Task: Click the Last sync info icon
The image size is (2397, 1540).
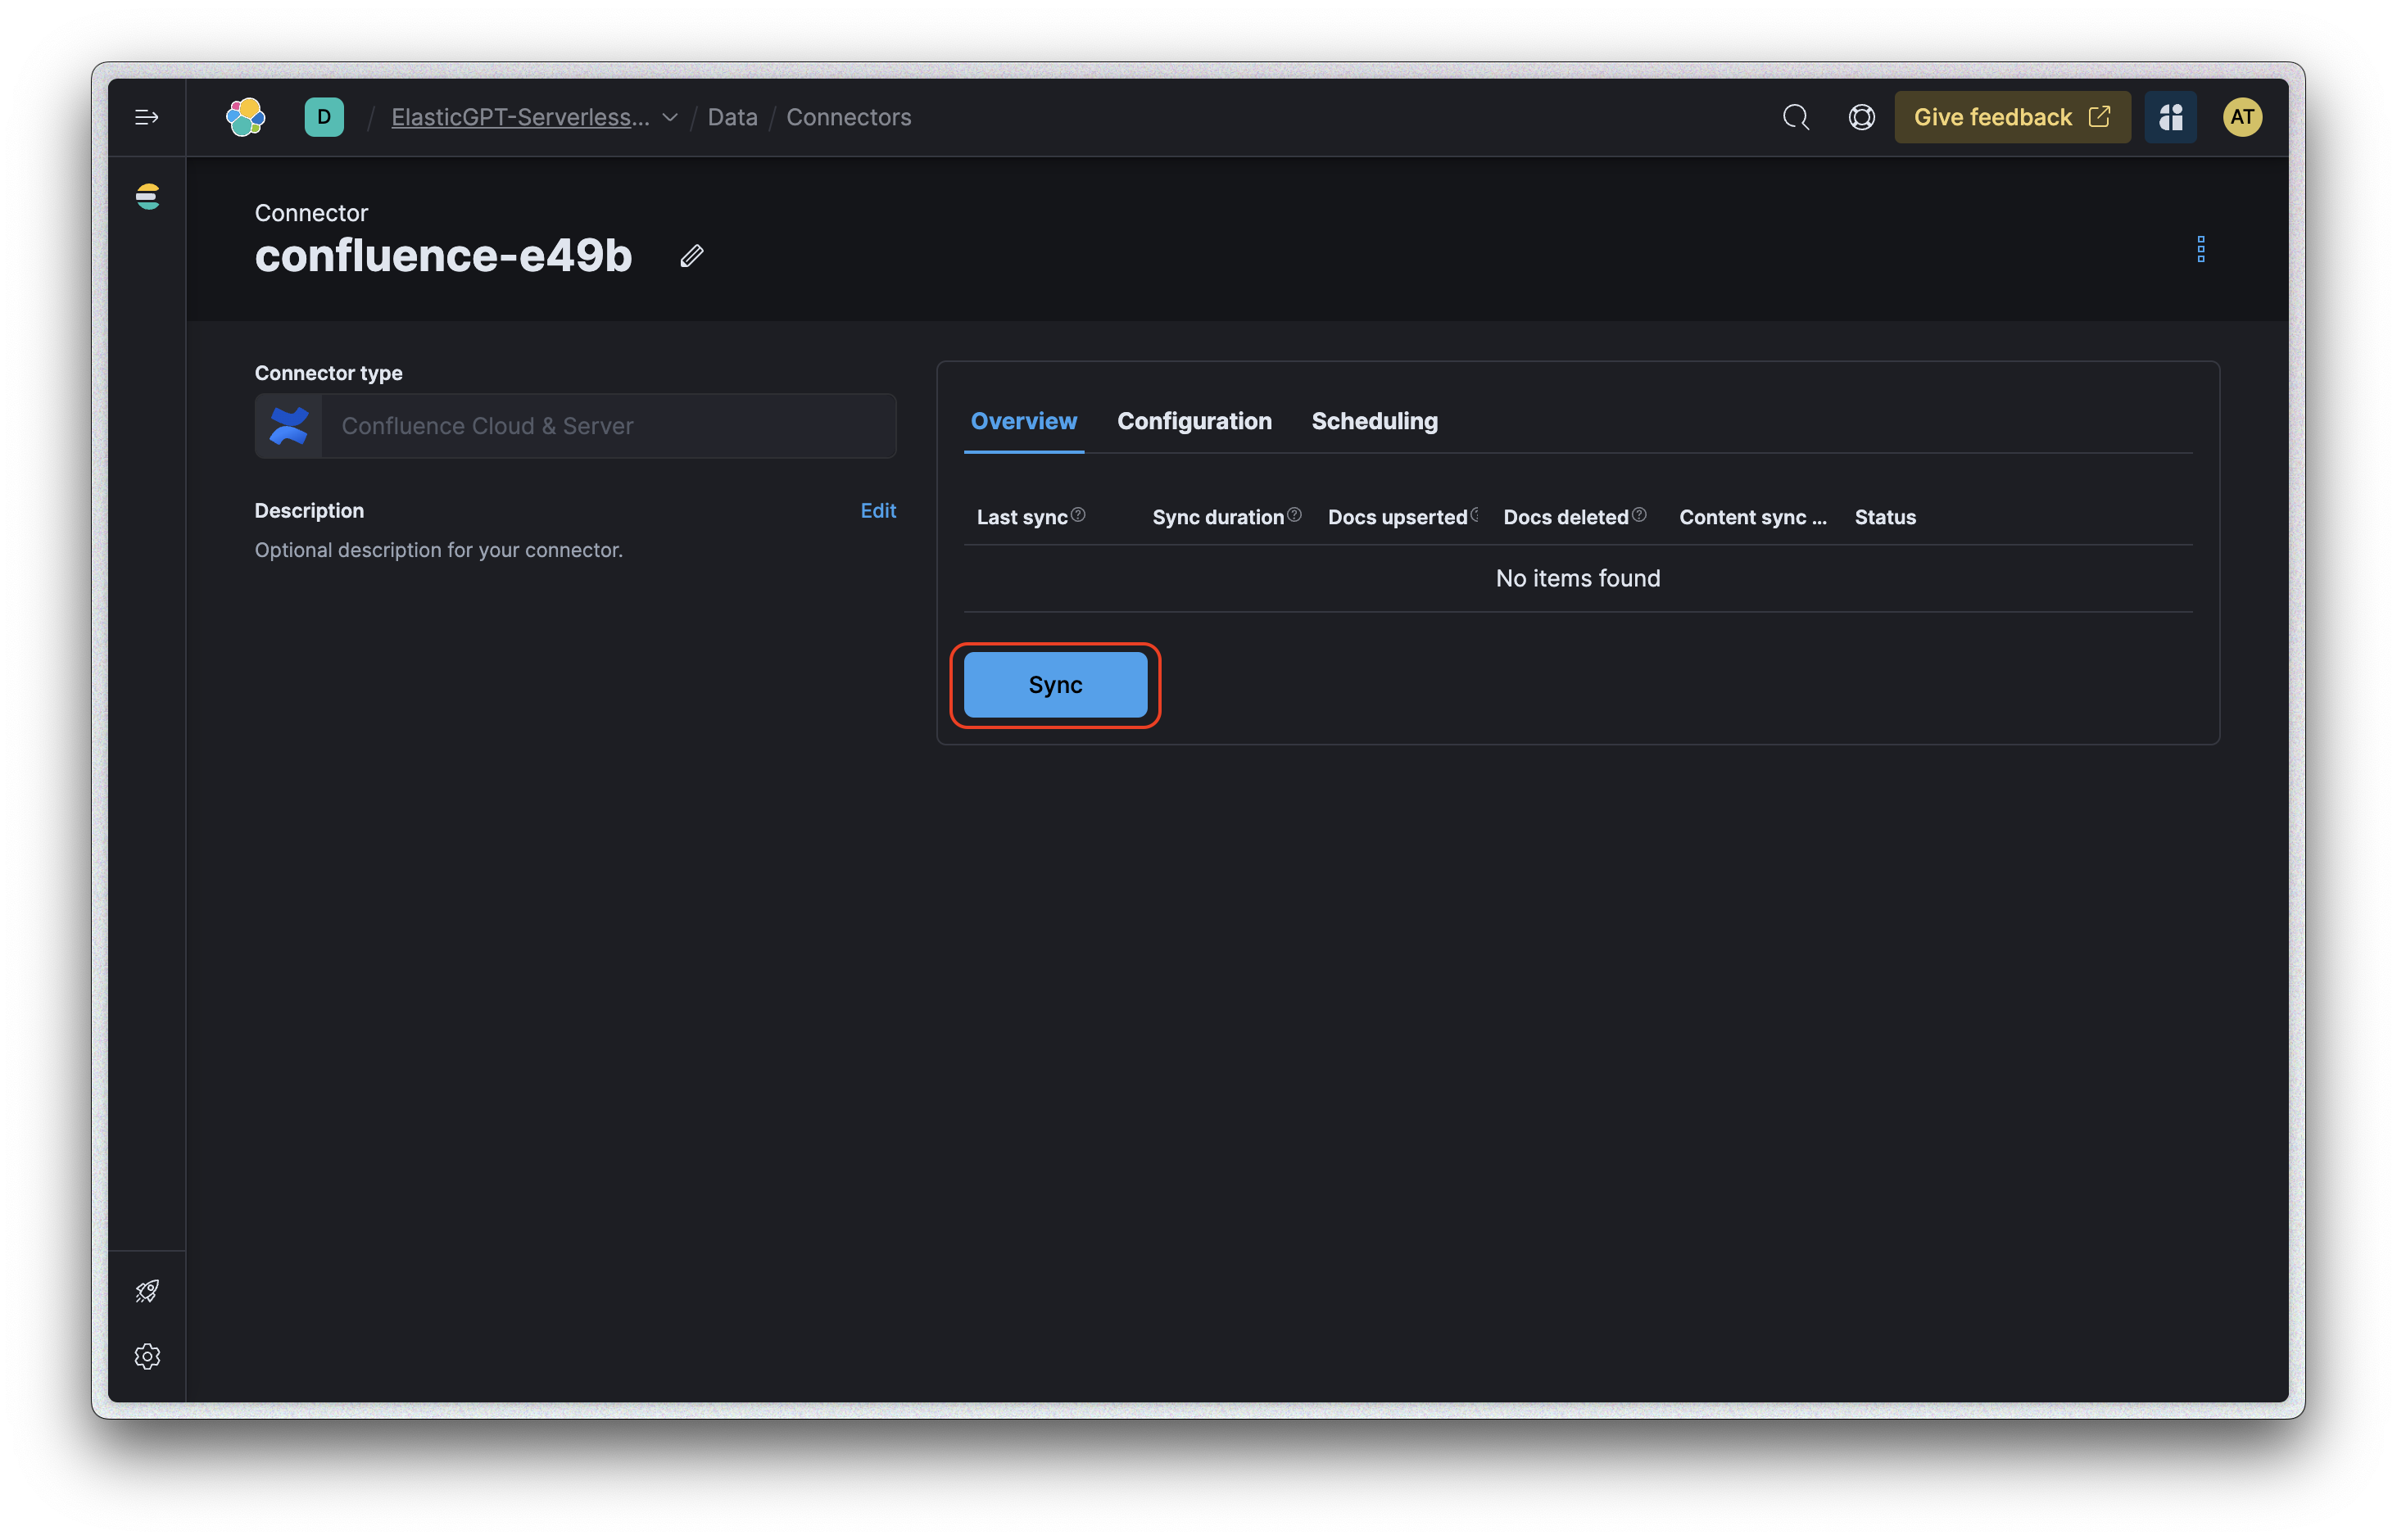Action: (1078, 515)
